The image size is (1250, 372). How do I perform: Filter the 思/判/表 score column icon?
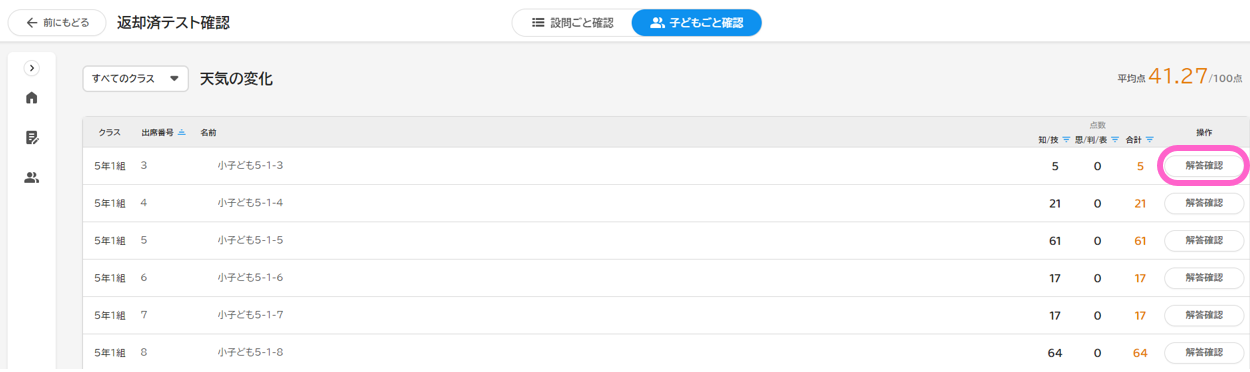[x=1115, y=140]
